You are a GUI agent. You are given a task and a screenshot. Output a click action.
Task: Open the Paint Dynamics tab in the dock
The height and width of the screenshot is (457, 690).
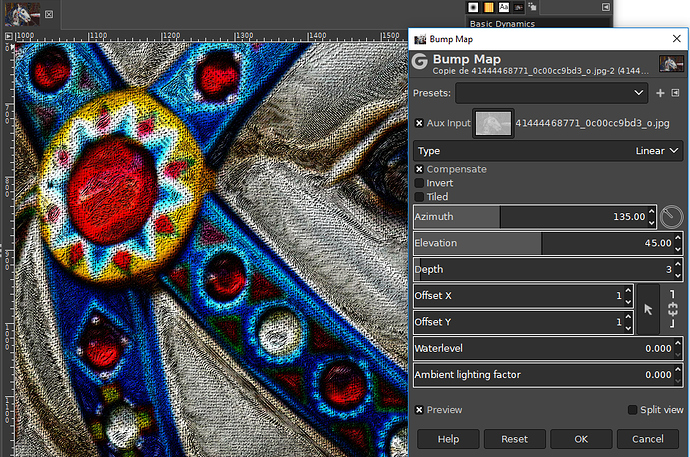click(x=532, y=6)
